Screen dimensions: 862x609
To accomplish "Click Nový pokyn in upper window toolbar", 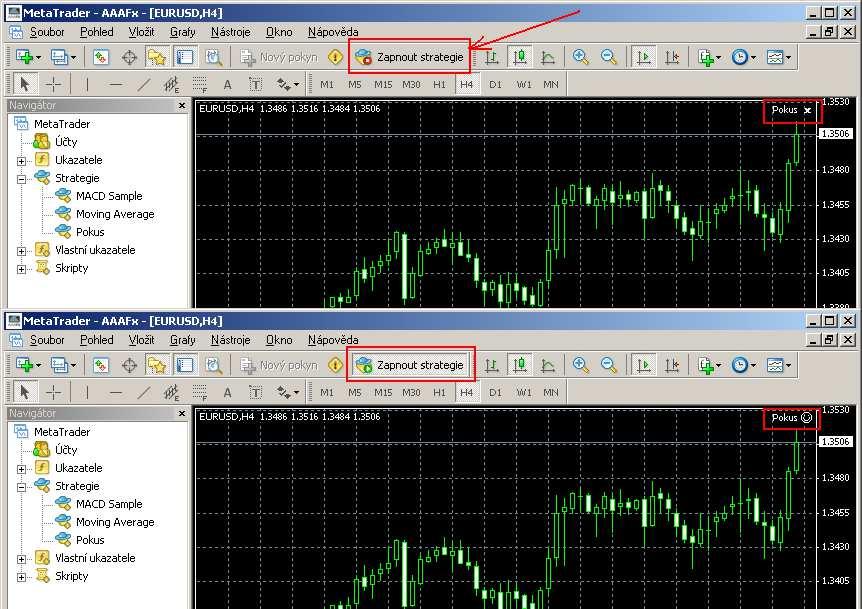I will [x=279, y=57].
